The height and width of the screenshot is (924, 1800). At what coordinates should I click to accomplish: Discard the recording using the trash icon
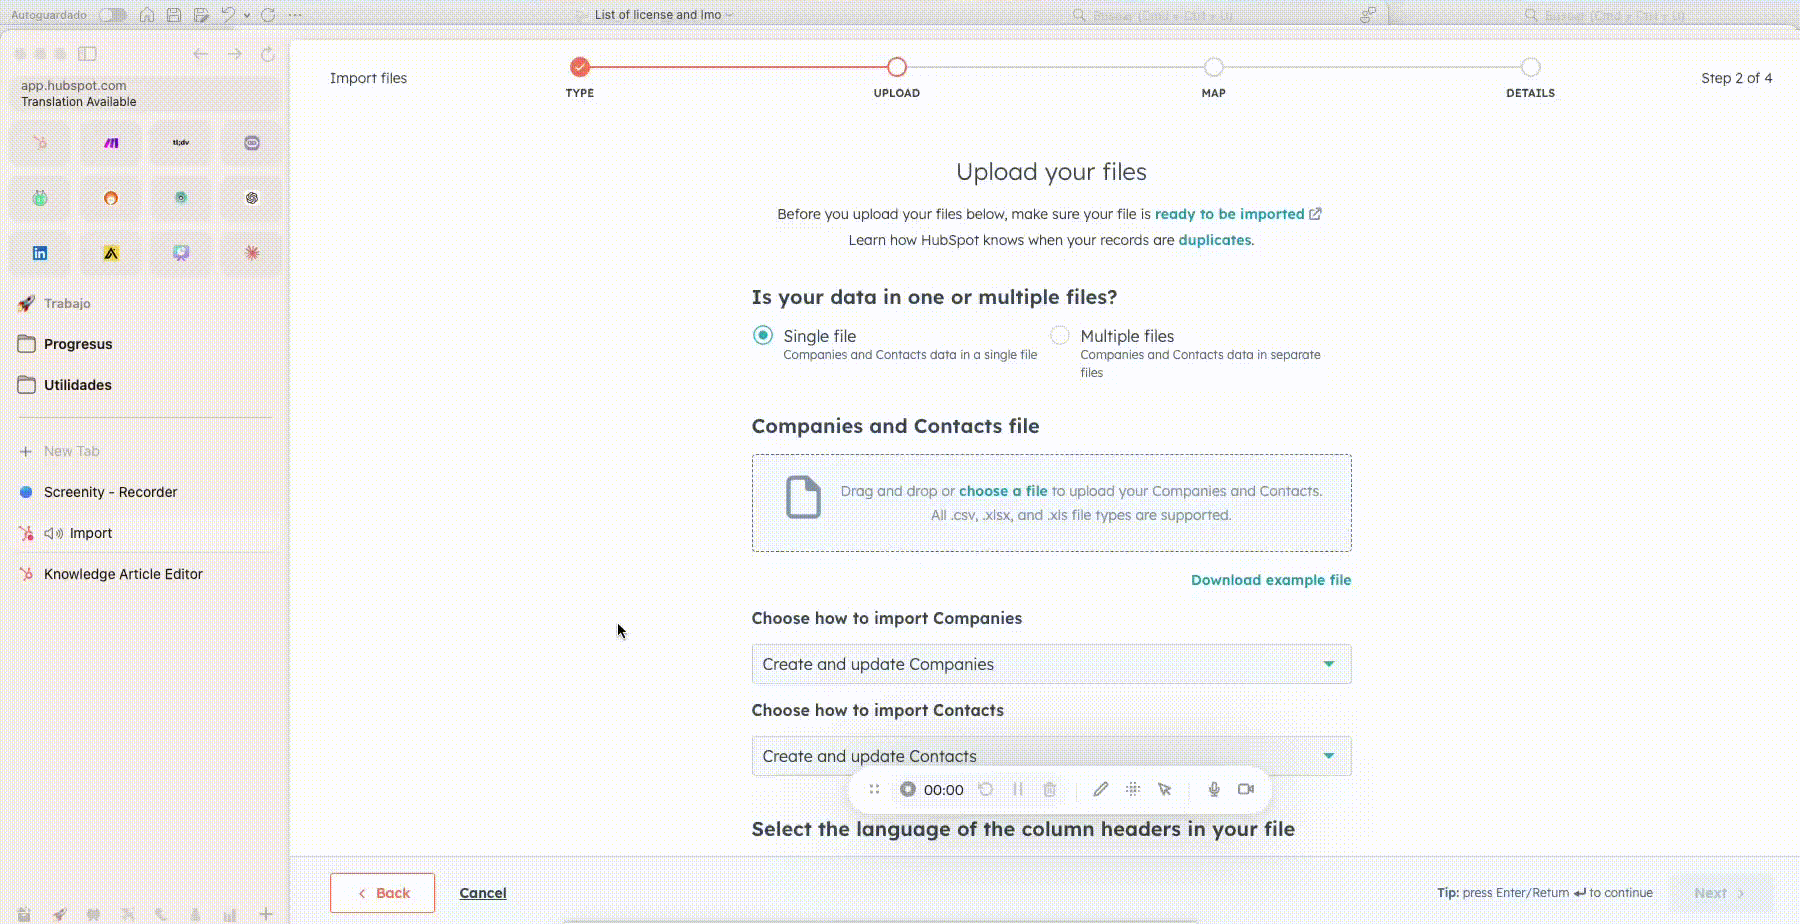(x=1050, y=789)
